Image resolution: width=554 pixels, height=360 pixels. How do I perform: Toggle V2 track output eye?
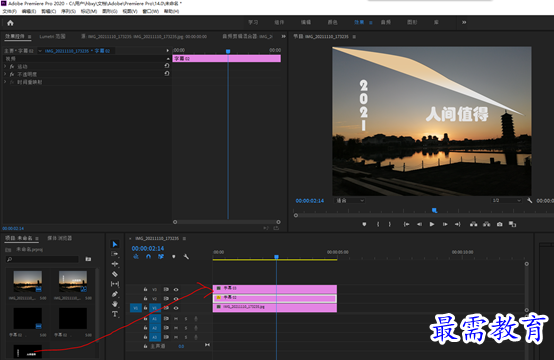click(176, 299)
